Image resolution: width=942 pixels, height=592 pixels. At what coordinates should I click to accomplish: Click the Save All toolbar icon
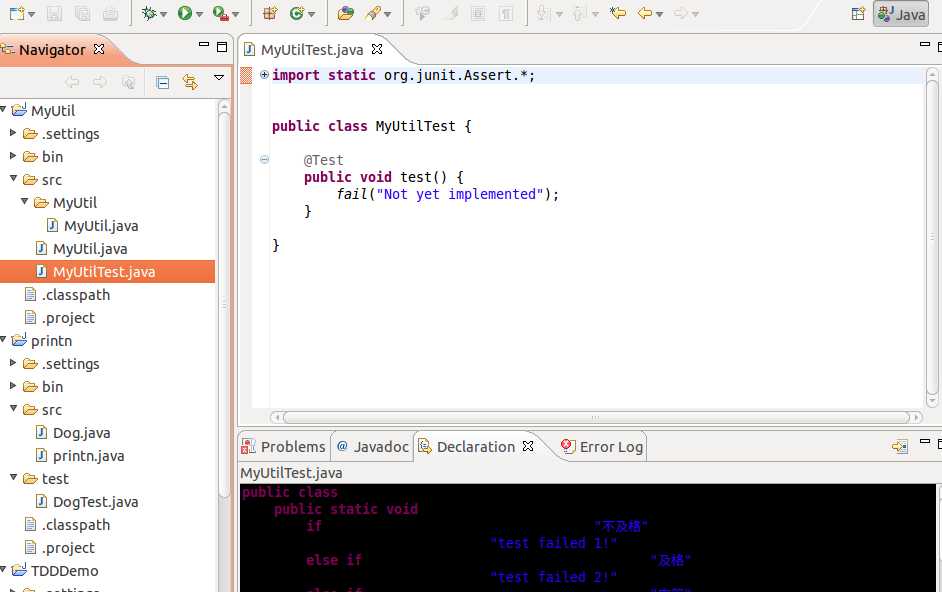click(82, 13)
